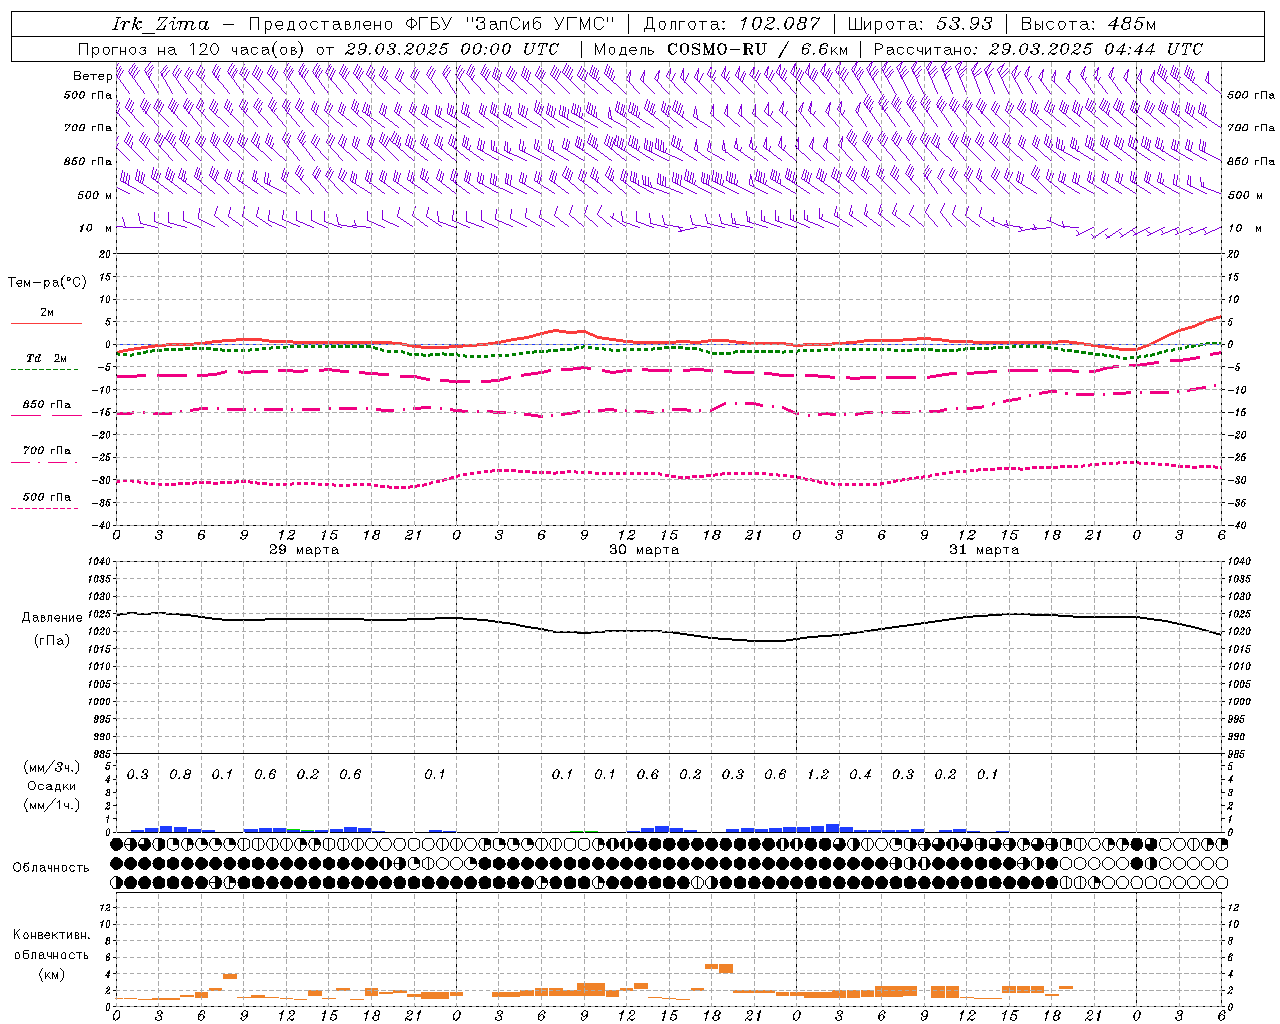Click the '29 марта' date label
Screen dimensions: 1280x1024
click(304, 550)
